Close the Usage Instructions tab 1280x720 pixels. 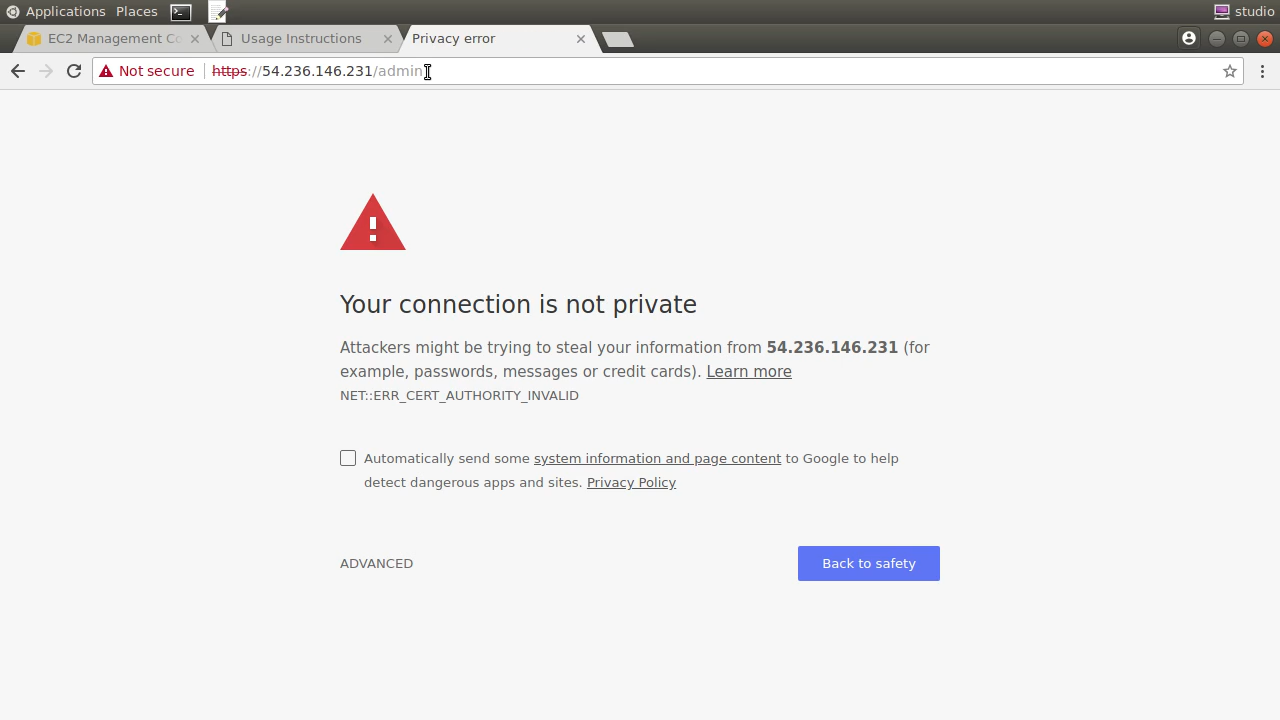pyautogui.click(x=388, y=38)
